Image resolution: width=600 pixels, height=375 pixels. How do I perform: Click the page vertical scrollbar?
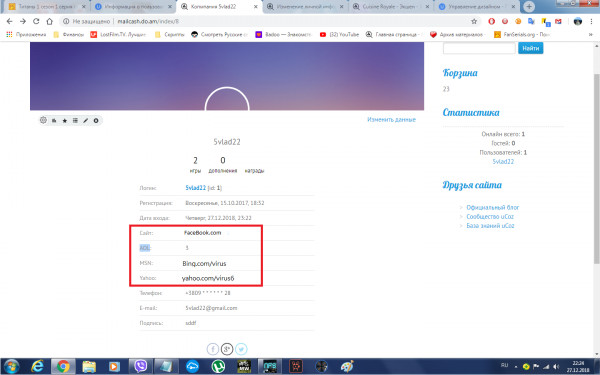pyautogui.click(x=597, y=168)
